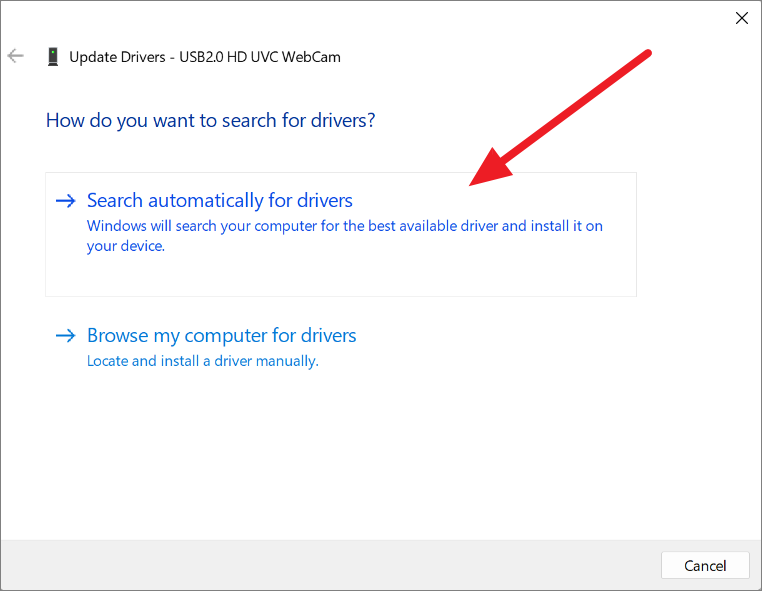Screen dimensions: 762x591
Task: Click the arrow beside Browse my computer
Action: coord(66,335)
